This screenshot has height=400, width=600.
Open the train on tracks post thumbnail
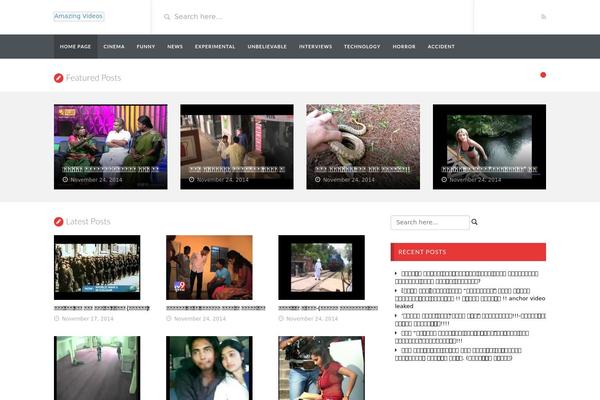pos(321,268)
